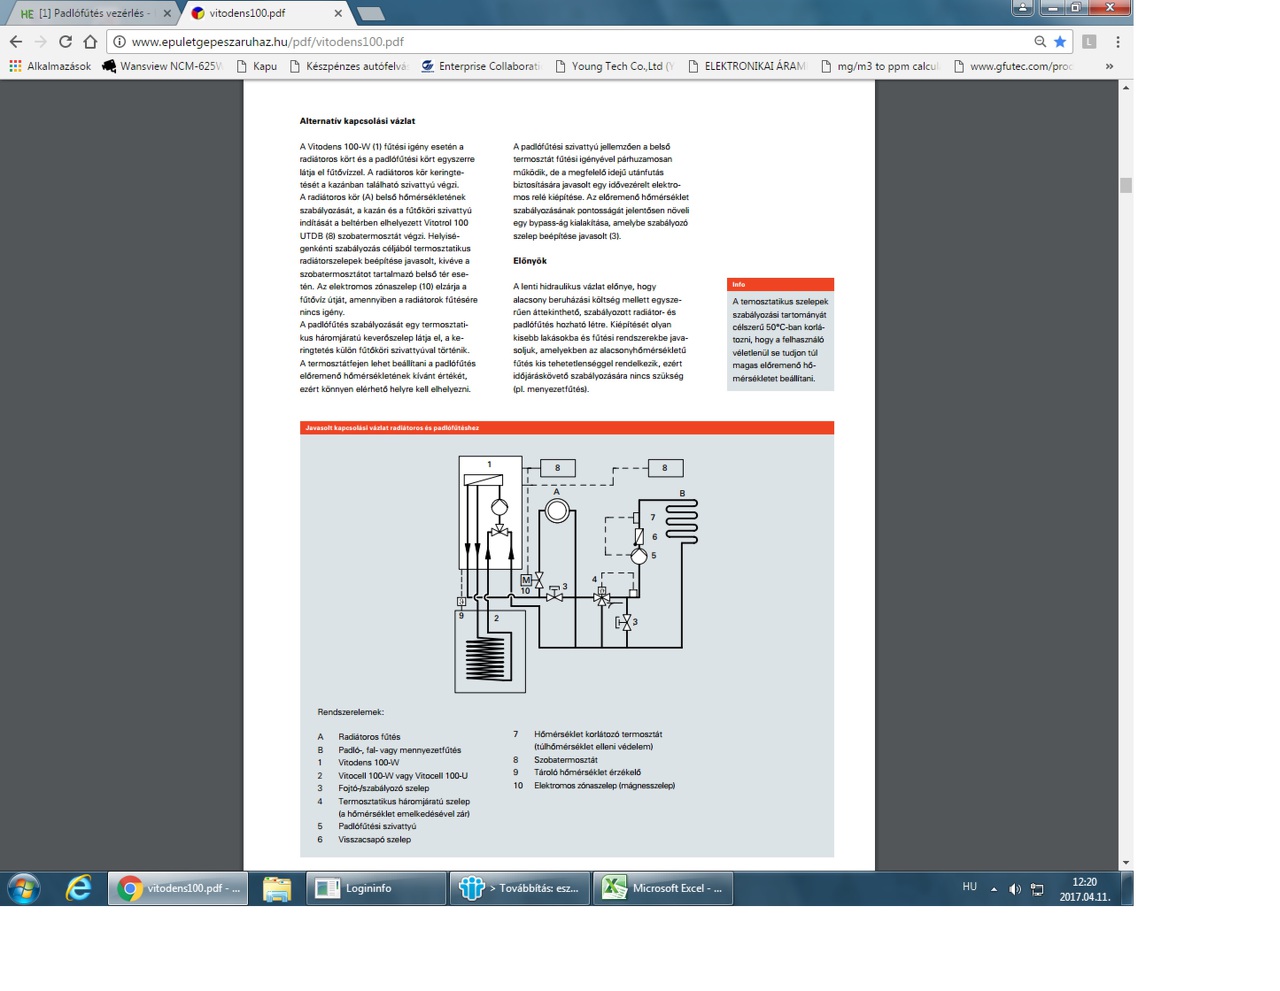Switch to Chrome vitodens100.pdf taskbar button
The height and width of the screenshot is (991, 1280).
click(178, 888)
